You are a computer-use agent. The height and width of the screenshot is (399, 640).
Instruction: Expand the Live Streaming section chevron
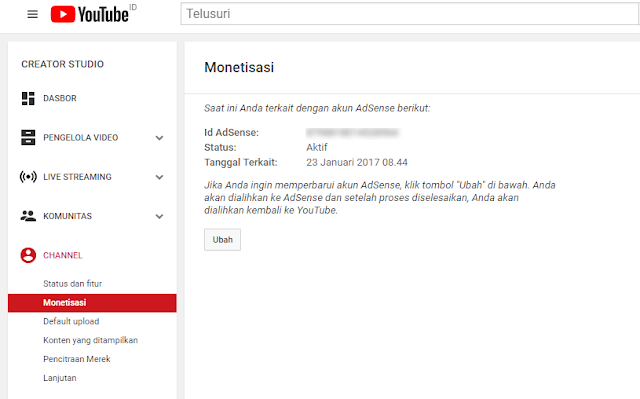(x=160, y=177)
